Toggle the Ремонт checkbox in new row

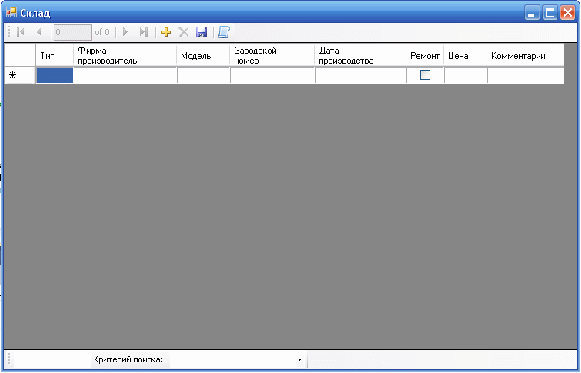point(425,75)
